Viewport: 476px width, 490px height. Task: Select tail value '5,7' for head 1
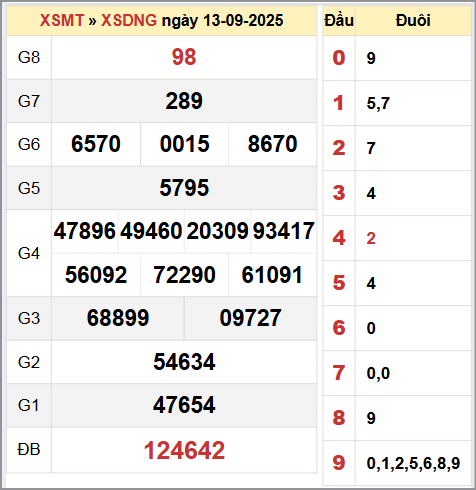378,103
